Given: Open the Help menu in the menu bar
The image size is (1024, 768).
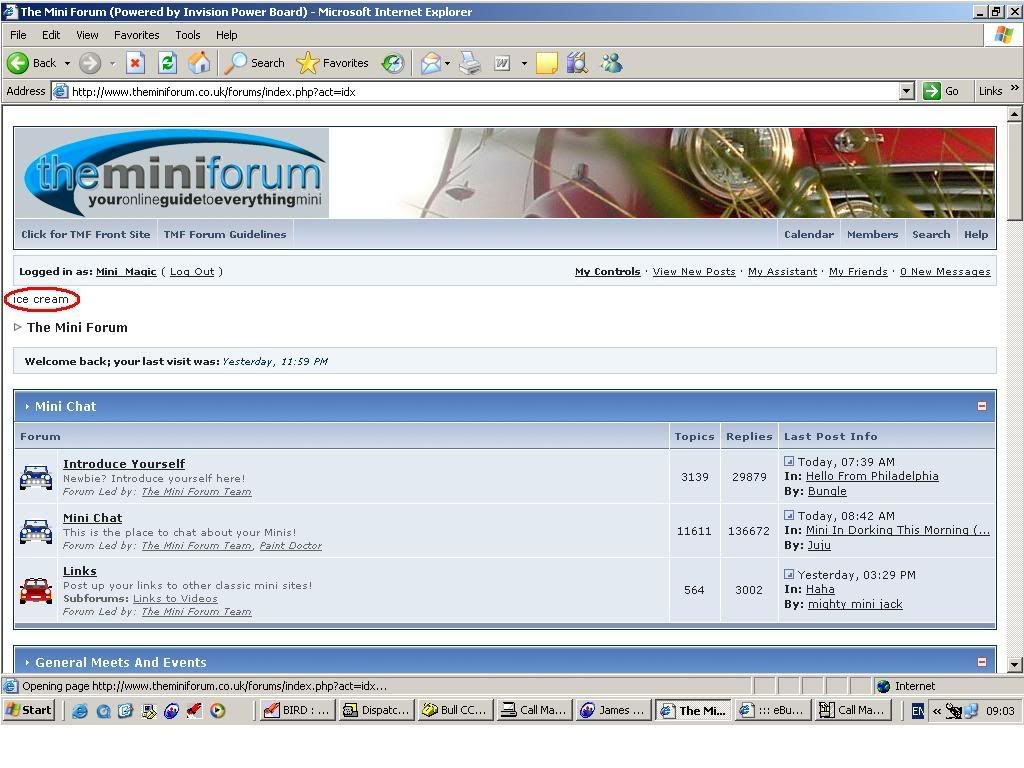Looking at the screenshot, I should [x=227, y=35].
